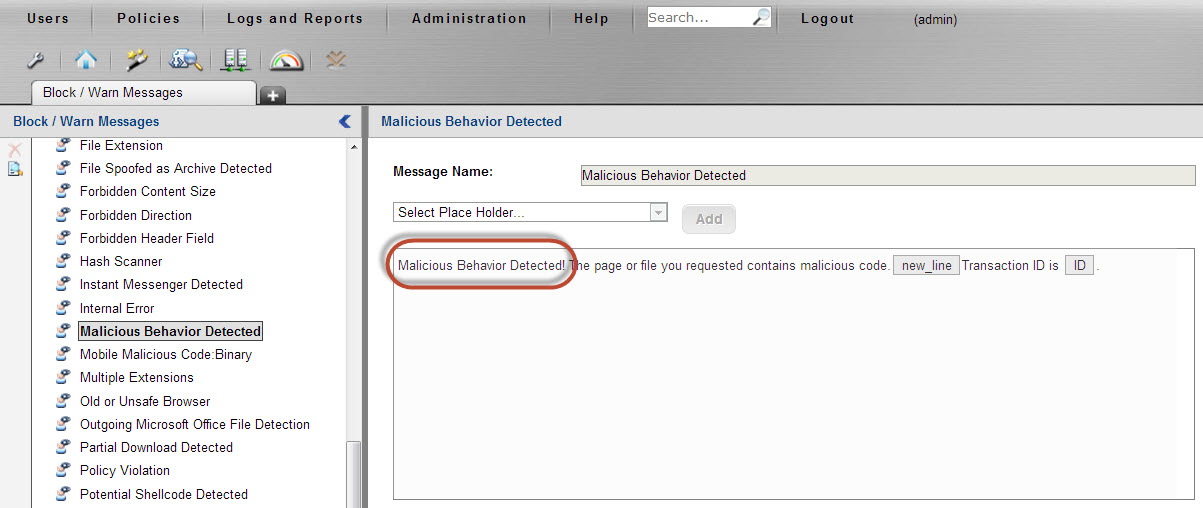Select the Block / Warn Messages tab
This screenshot has width=1203, height=508.
click(x=113, y=92)
